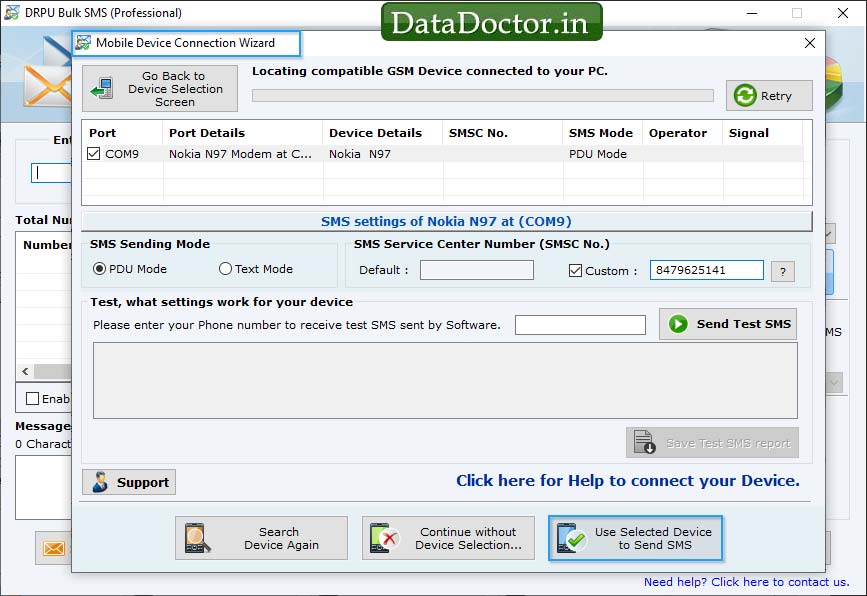Close the Mobile Device Connection Wizard
867x596 pixels.
click(x=810, y=43)
